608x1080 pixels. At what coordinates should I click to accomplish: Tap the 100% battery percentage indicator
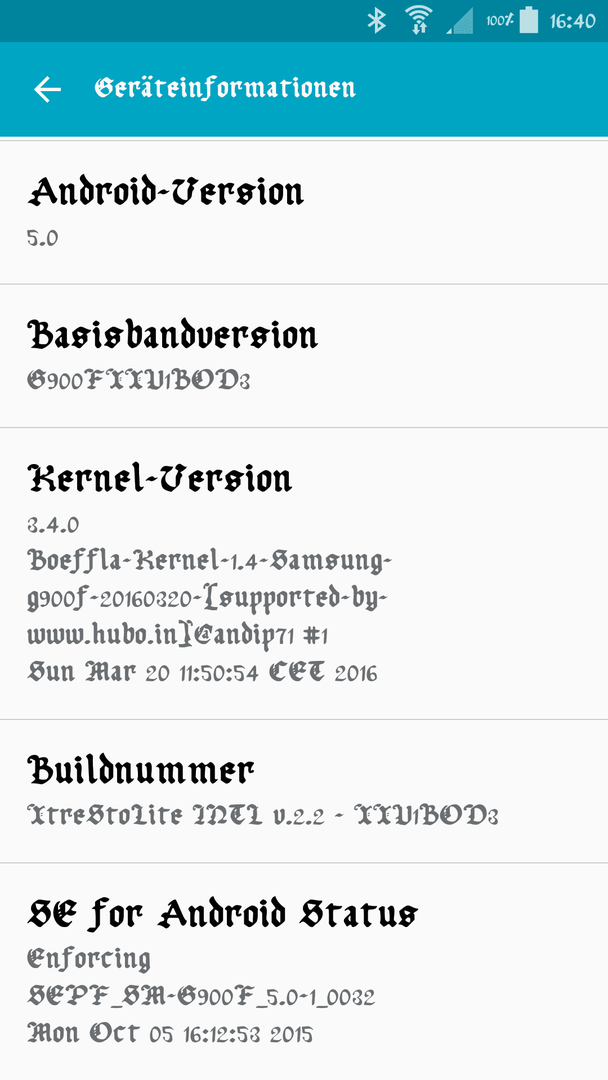point(500,21)
